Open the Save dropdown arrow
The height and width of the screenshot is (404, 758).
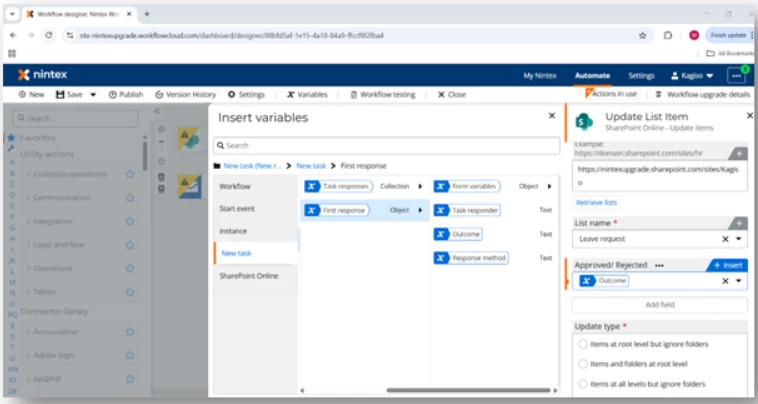click(x=93, y=95)
